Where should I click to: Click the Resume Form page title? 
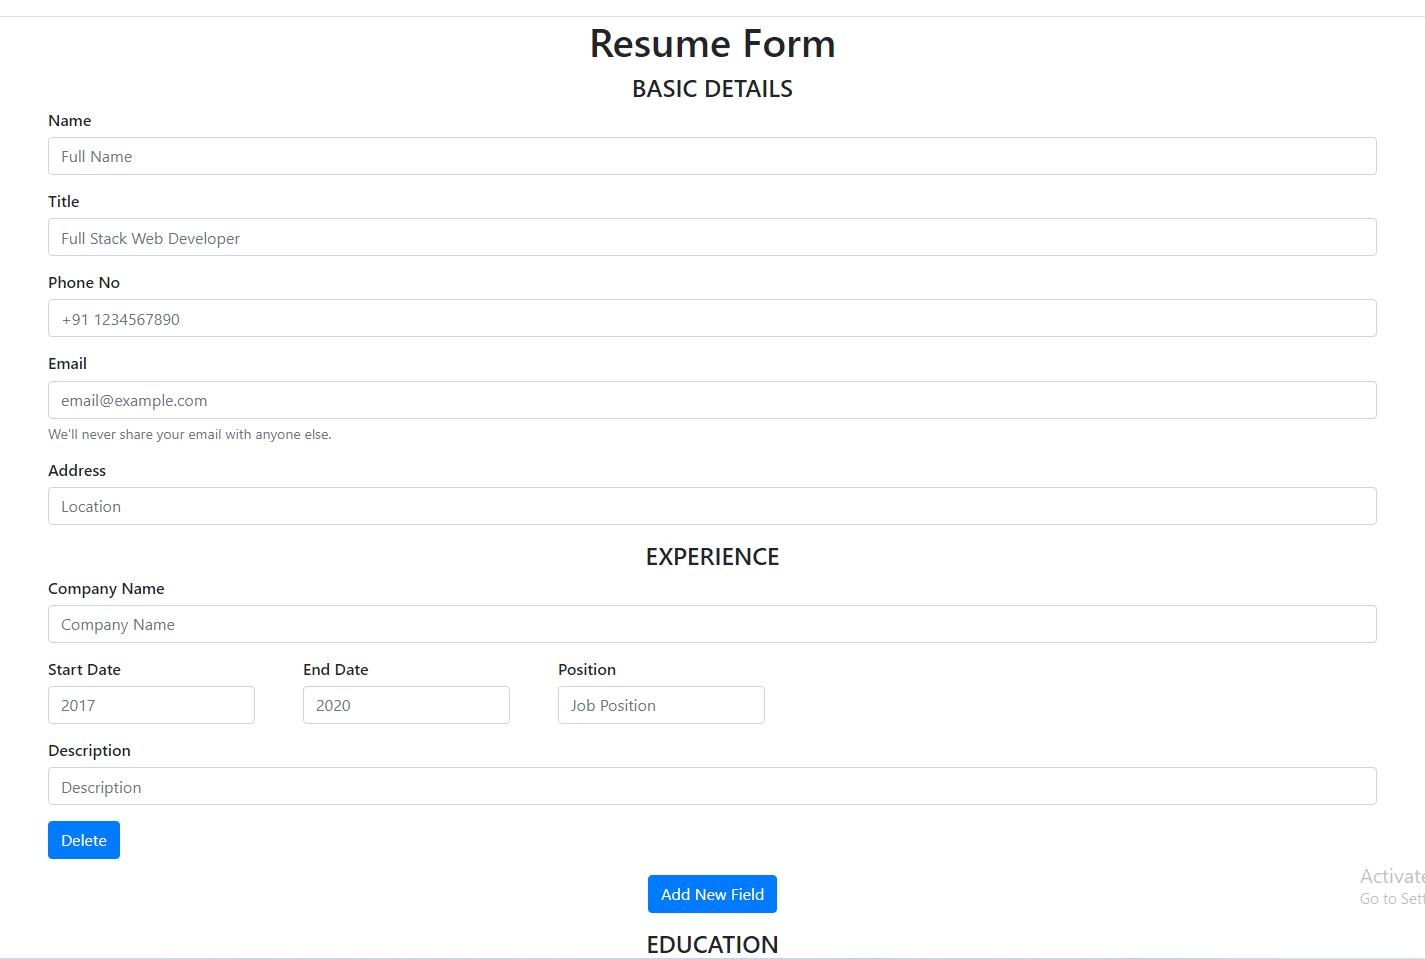click(x=712, y=43)
